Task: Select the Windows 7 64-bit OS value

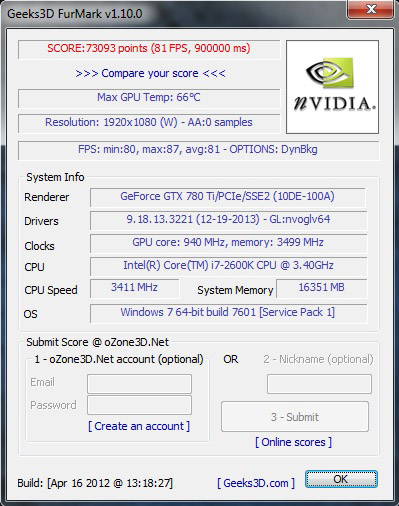Action: [228, 313]
